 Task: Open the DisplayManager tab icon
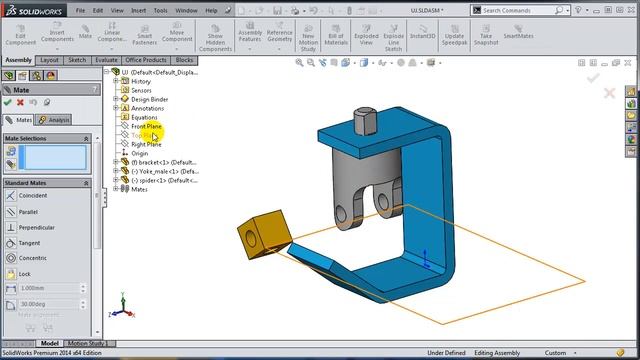click(x=51, y=76)
